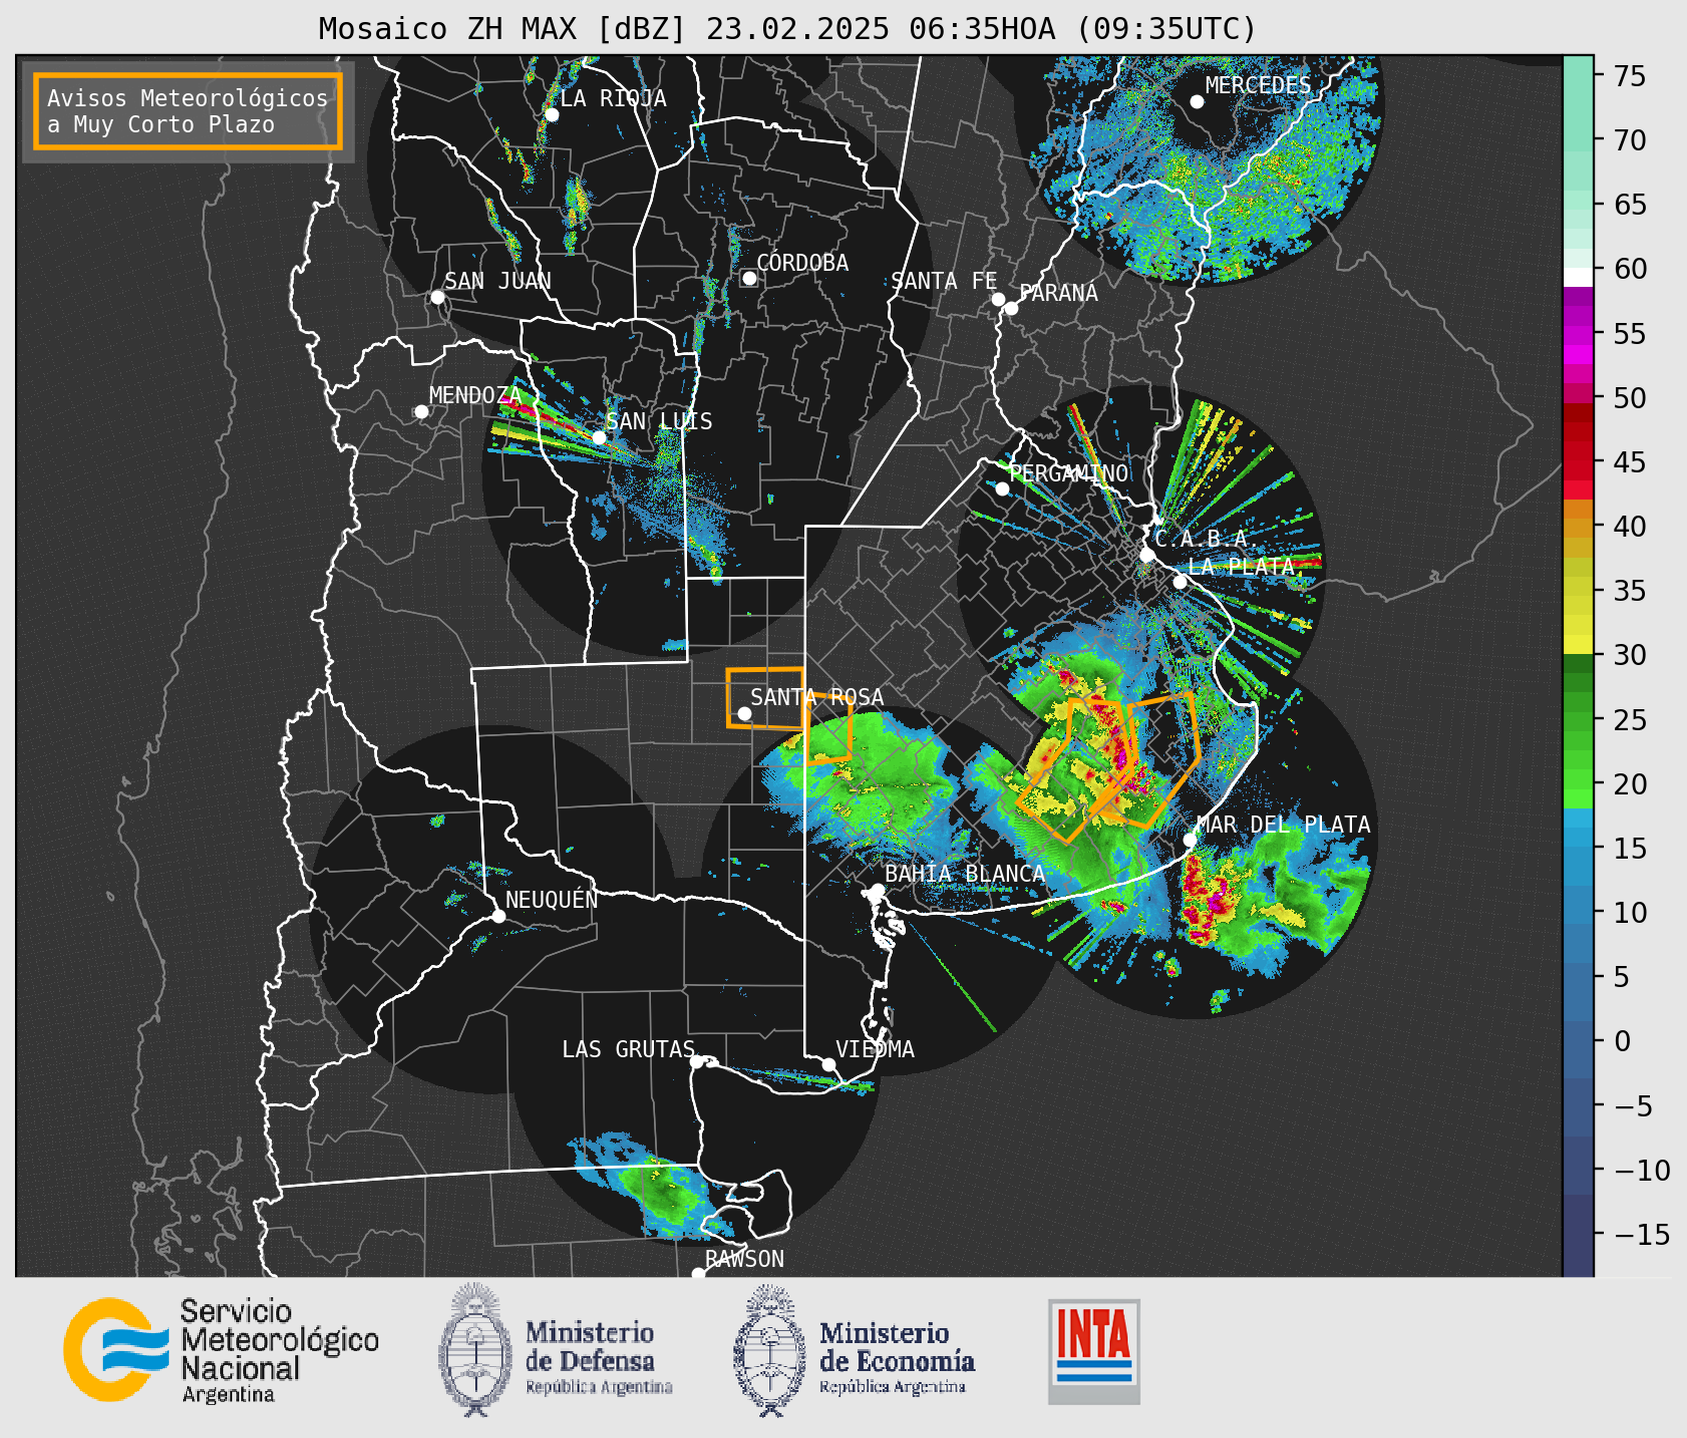The height and width of the screenshot is (1438, 1687).
Task: Click the LA RIOJA city marker dot
Action: tap(552, 115)
